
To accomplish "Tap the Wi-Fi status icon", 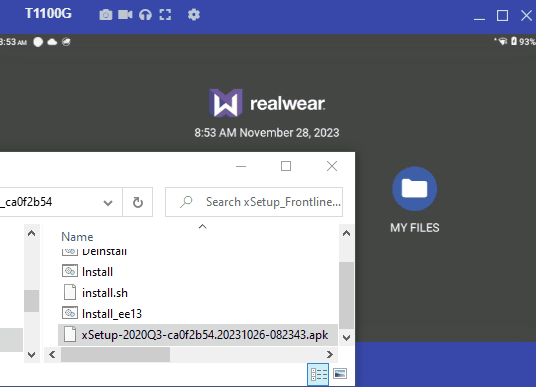I will tap(502, 42).
